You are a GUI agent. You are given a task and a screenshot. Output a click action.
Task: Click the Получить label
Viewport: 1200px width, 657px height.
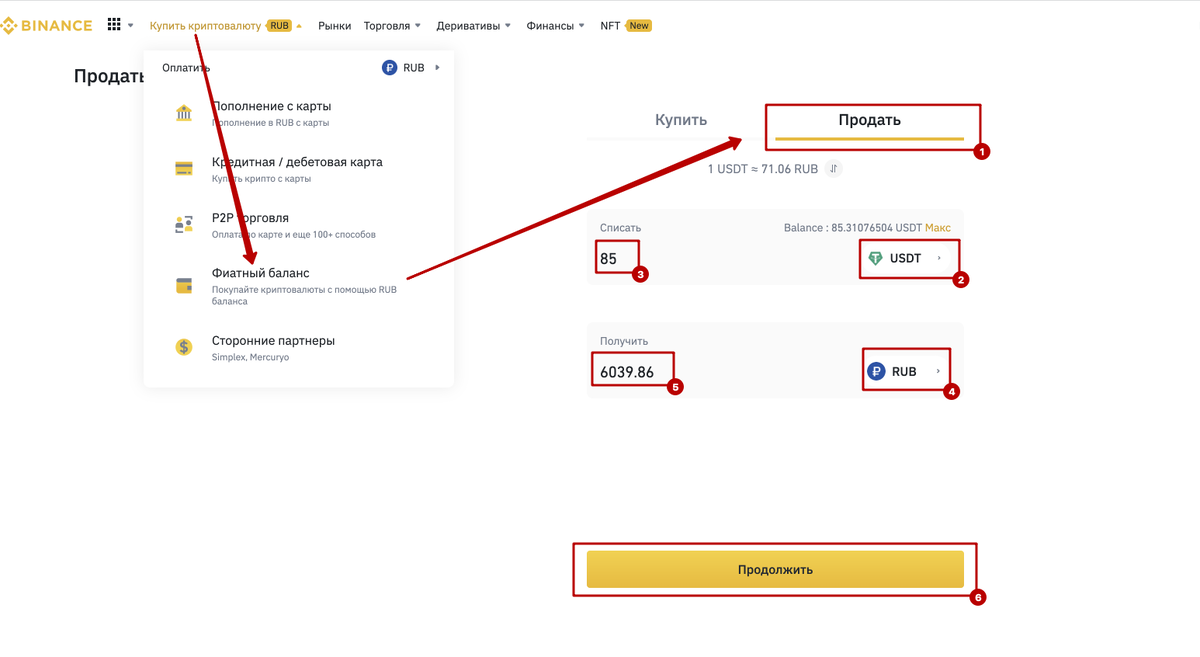[624, 341]
